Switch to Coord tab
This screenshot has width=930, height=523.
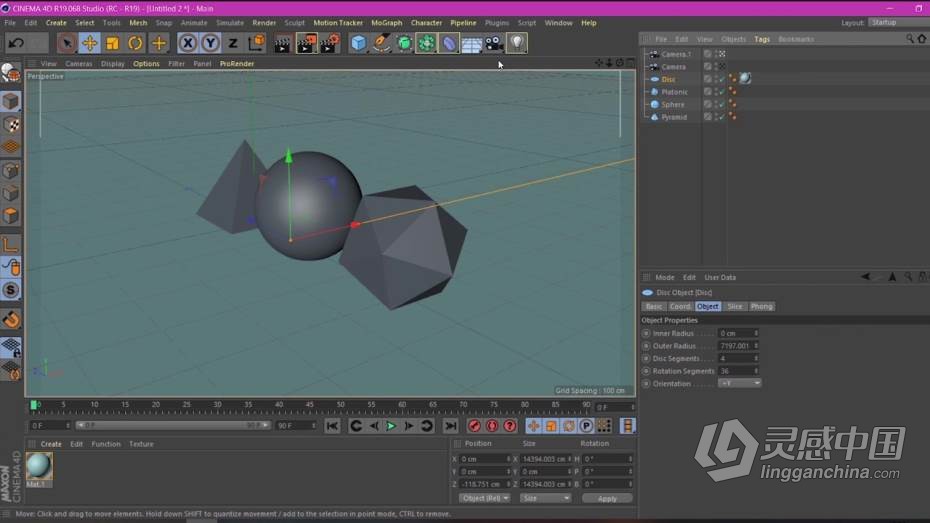pos(680,307)
